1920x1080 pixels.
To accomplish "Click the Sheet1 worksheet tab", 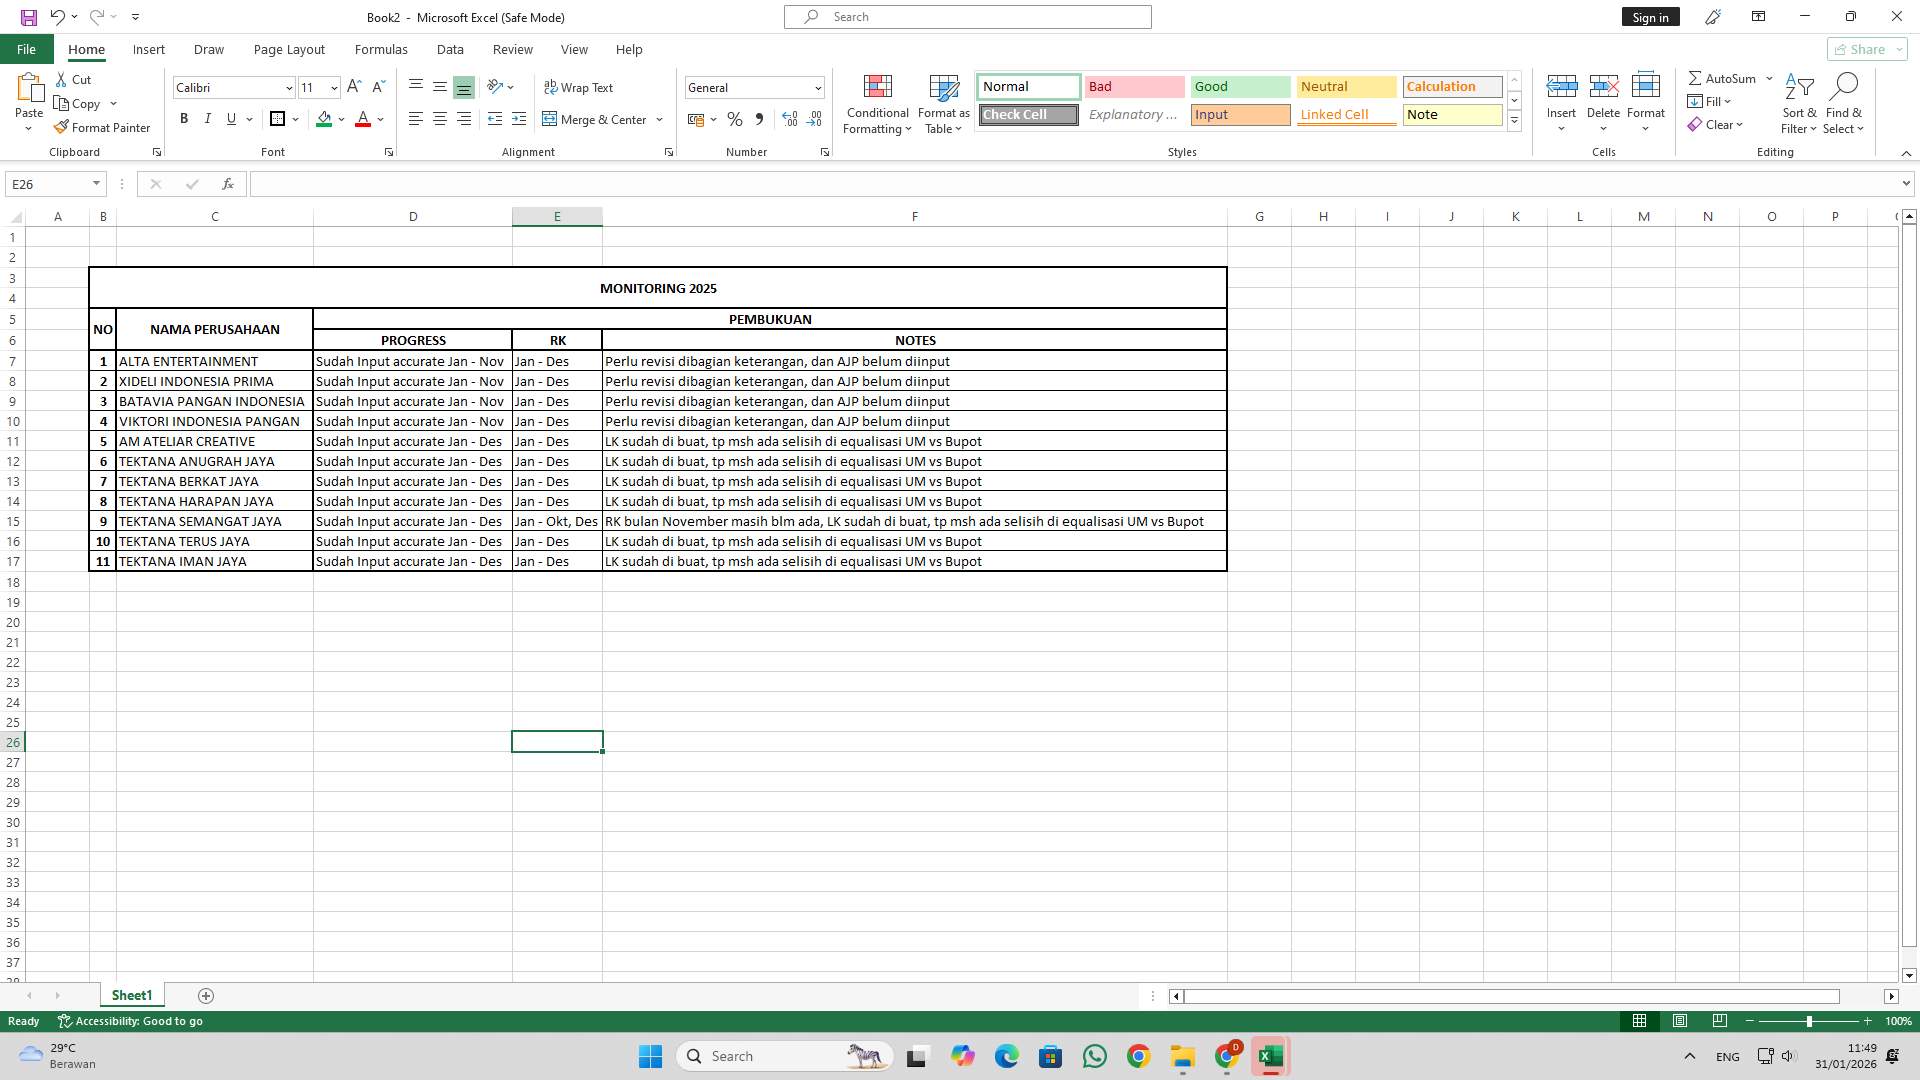I will 131,995.
